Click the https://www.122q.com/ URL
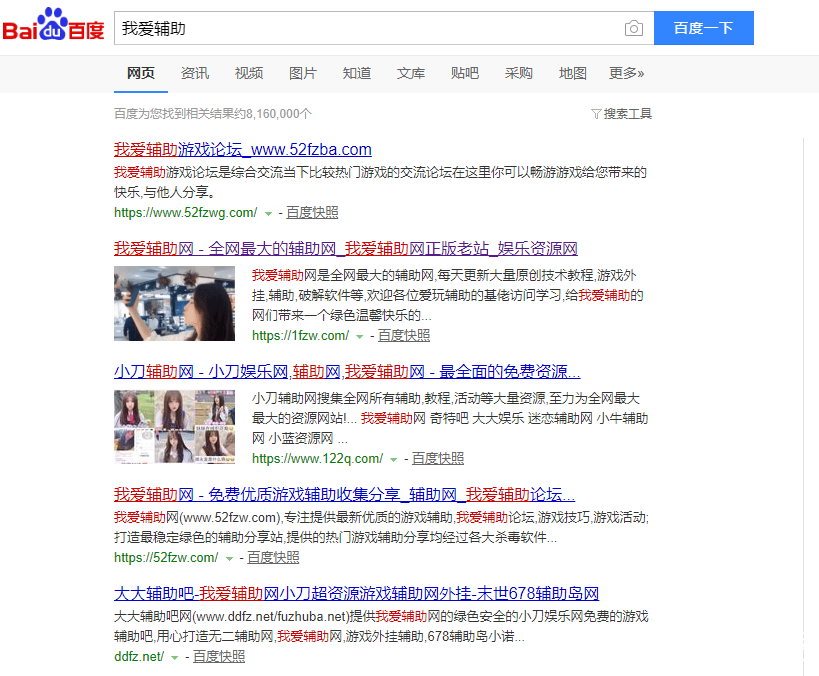This screenshot has width=819, height=676. (318, 459)
